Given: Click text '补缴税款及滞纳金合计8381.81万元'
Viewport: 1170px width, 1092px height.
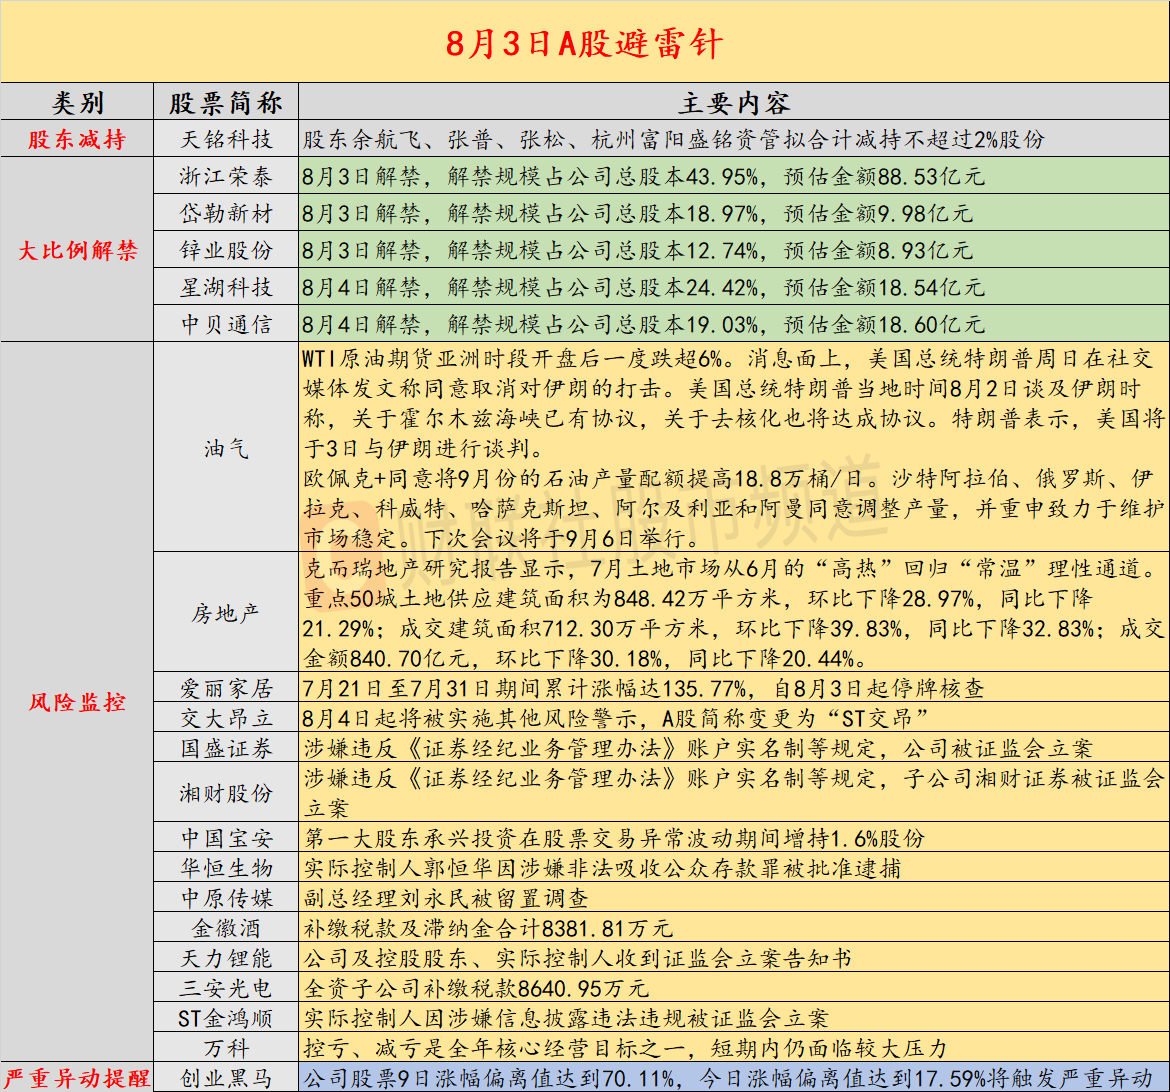Looking at the screenshot, I should [x=488, y=928].
